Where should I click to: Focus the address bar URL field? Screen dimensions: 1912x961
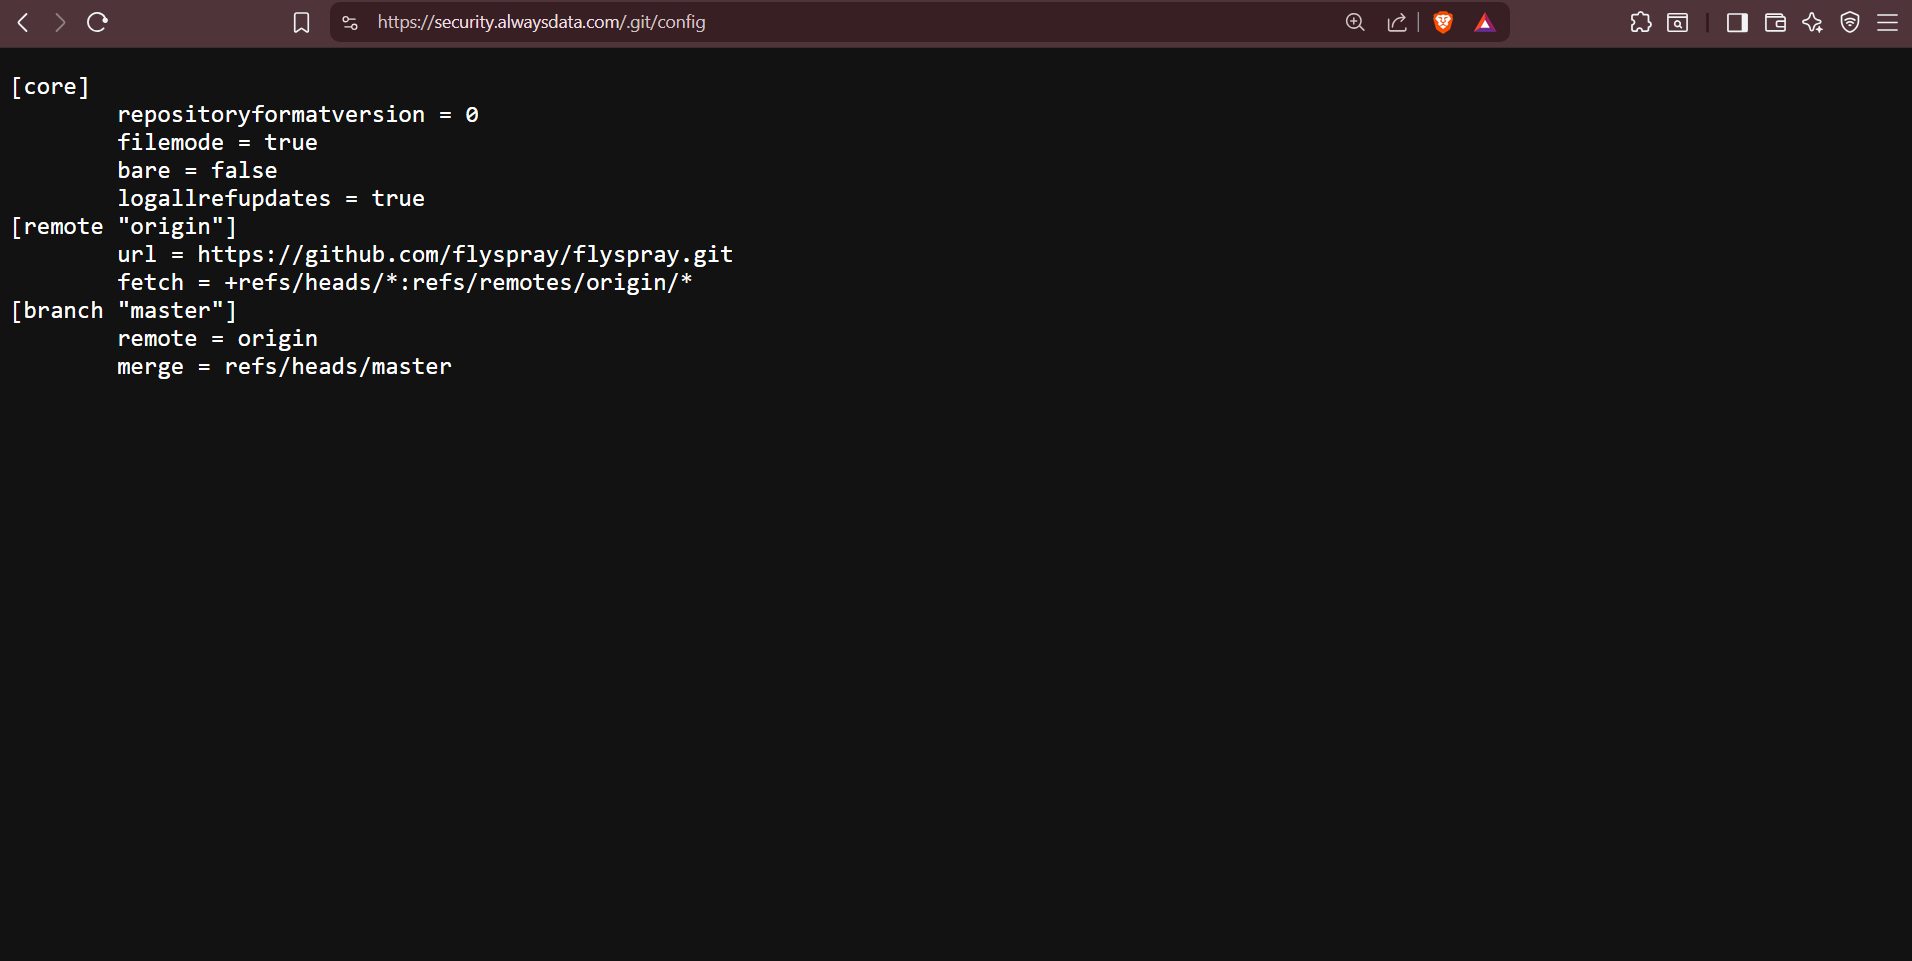800,22
